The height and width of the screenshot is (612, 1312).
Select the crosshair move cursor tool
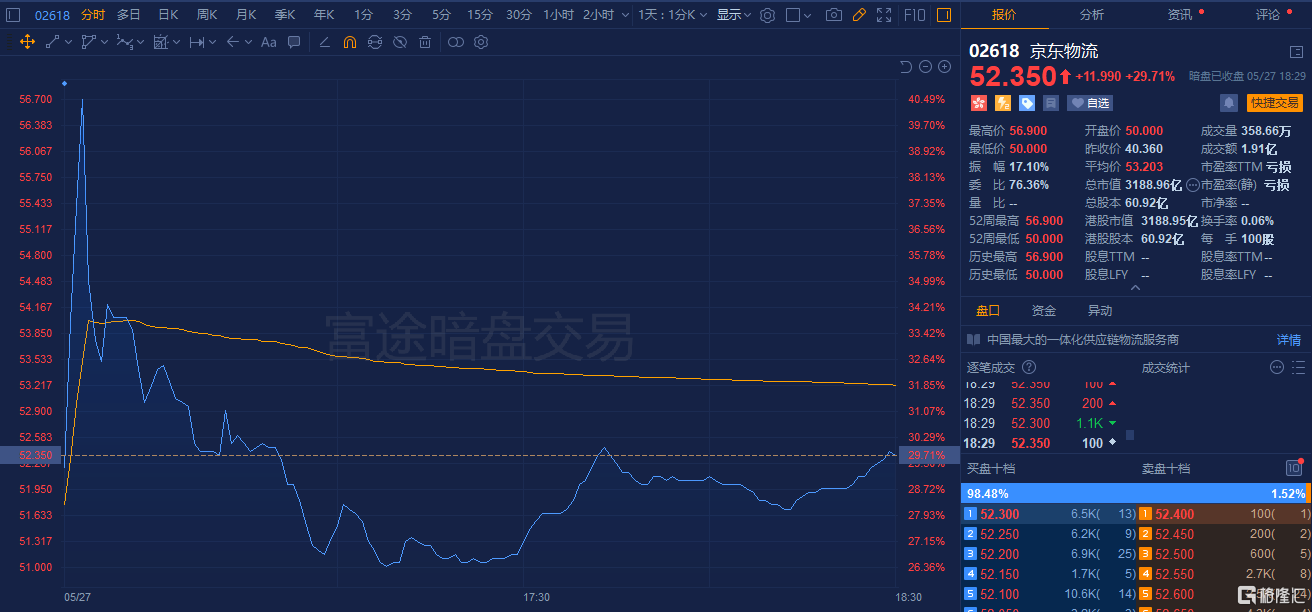pos(27,42)
